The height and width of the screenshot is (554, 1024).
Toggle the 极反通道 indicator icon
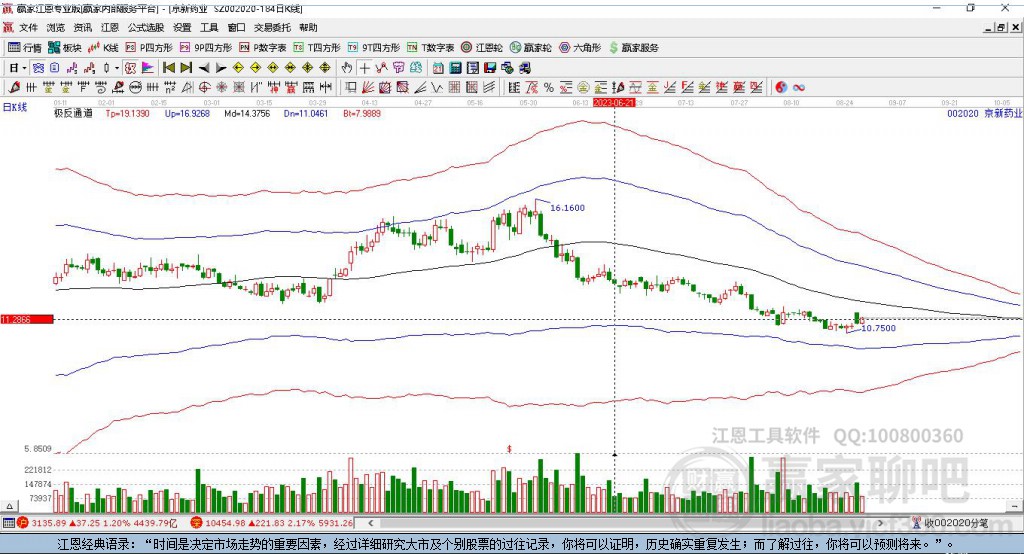(130, 68)
